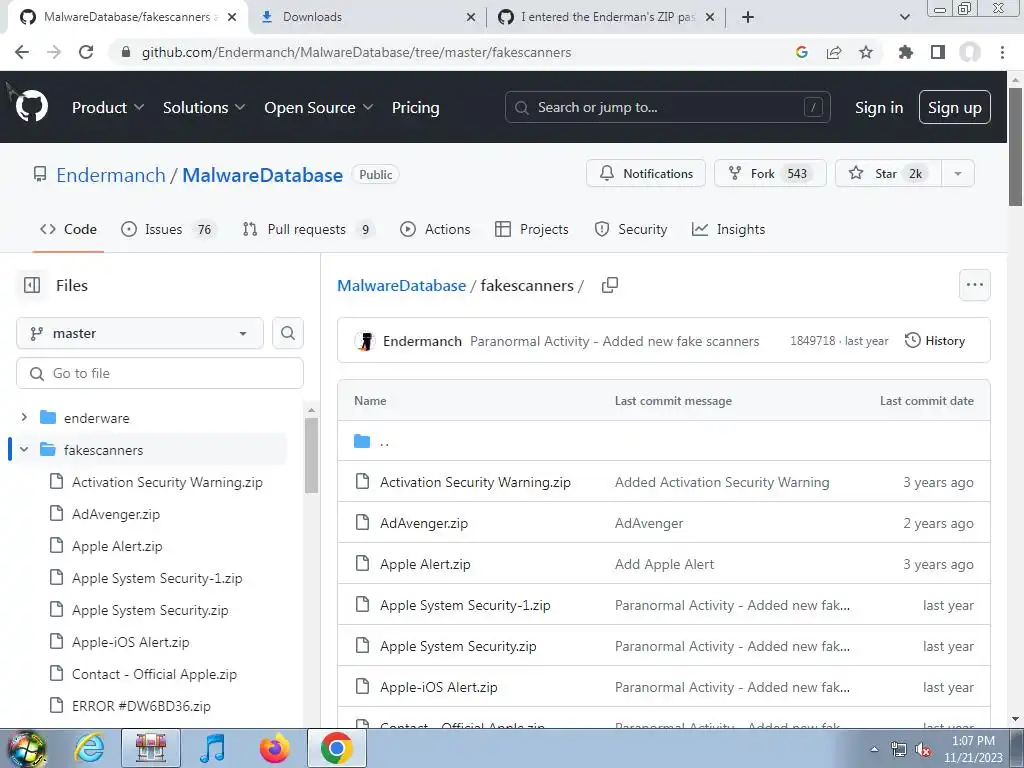
Task: Click the Notifications button
Action: pyautogui.click(x=646, y=174)
